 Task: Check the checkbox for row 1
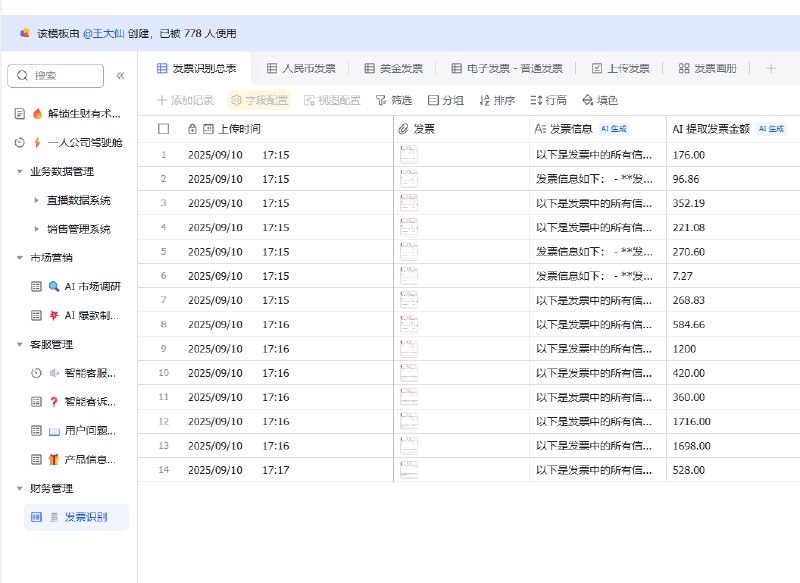coord(165,154)
